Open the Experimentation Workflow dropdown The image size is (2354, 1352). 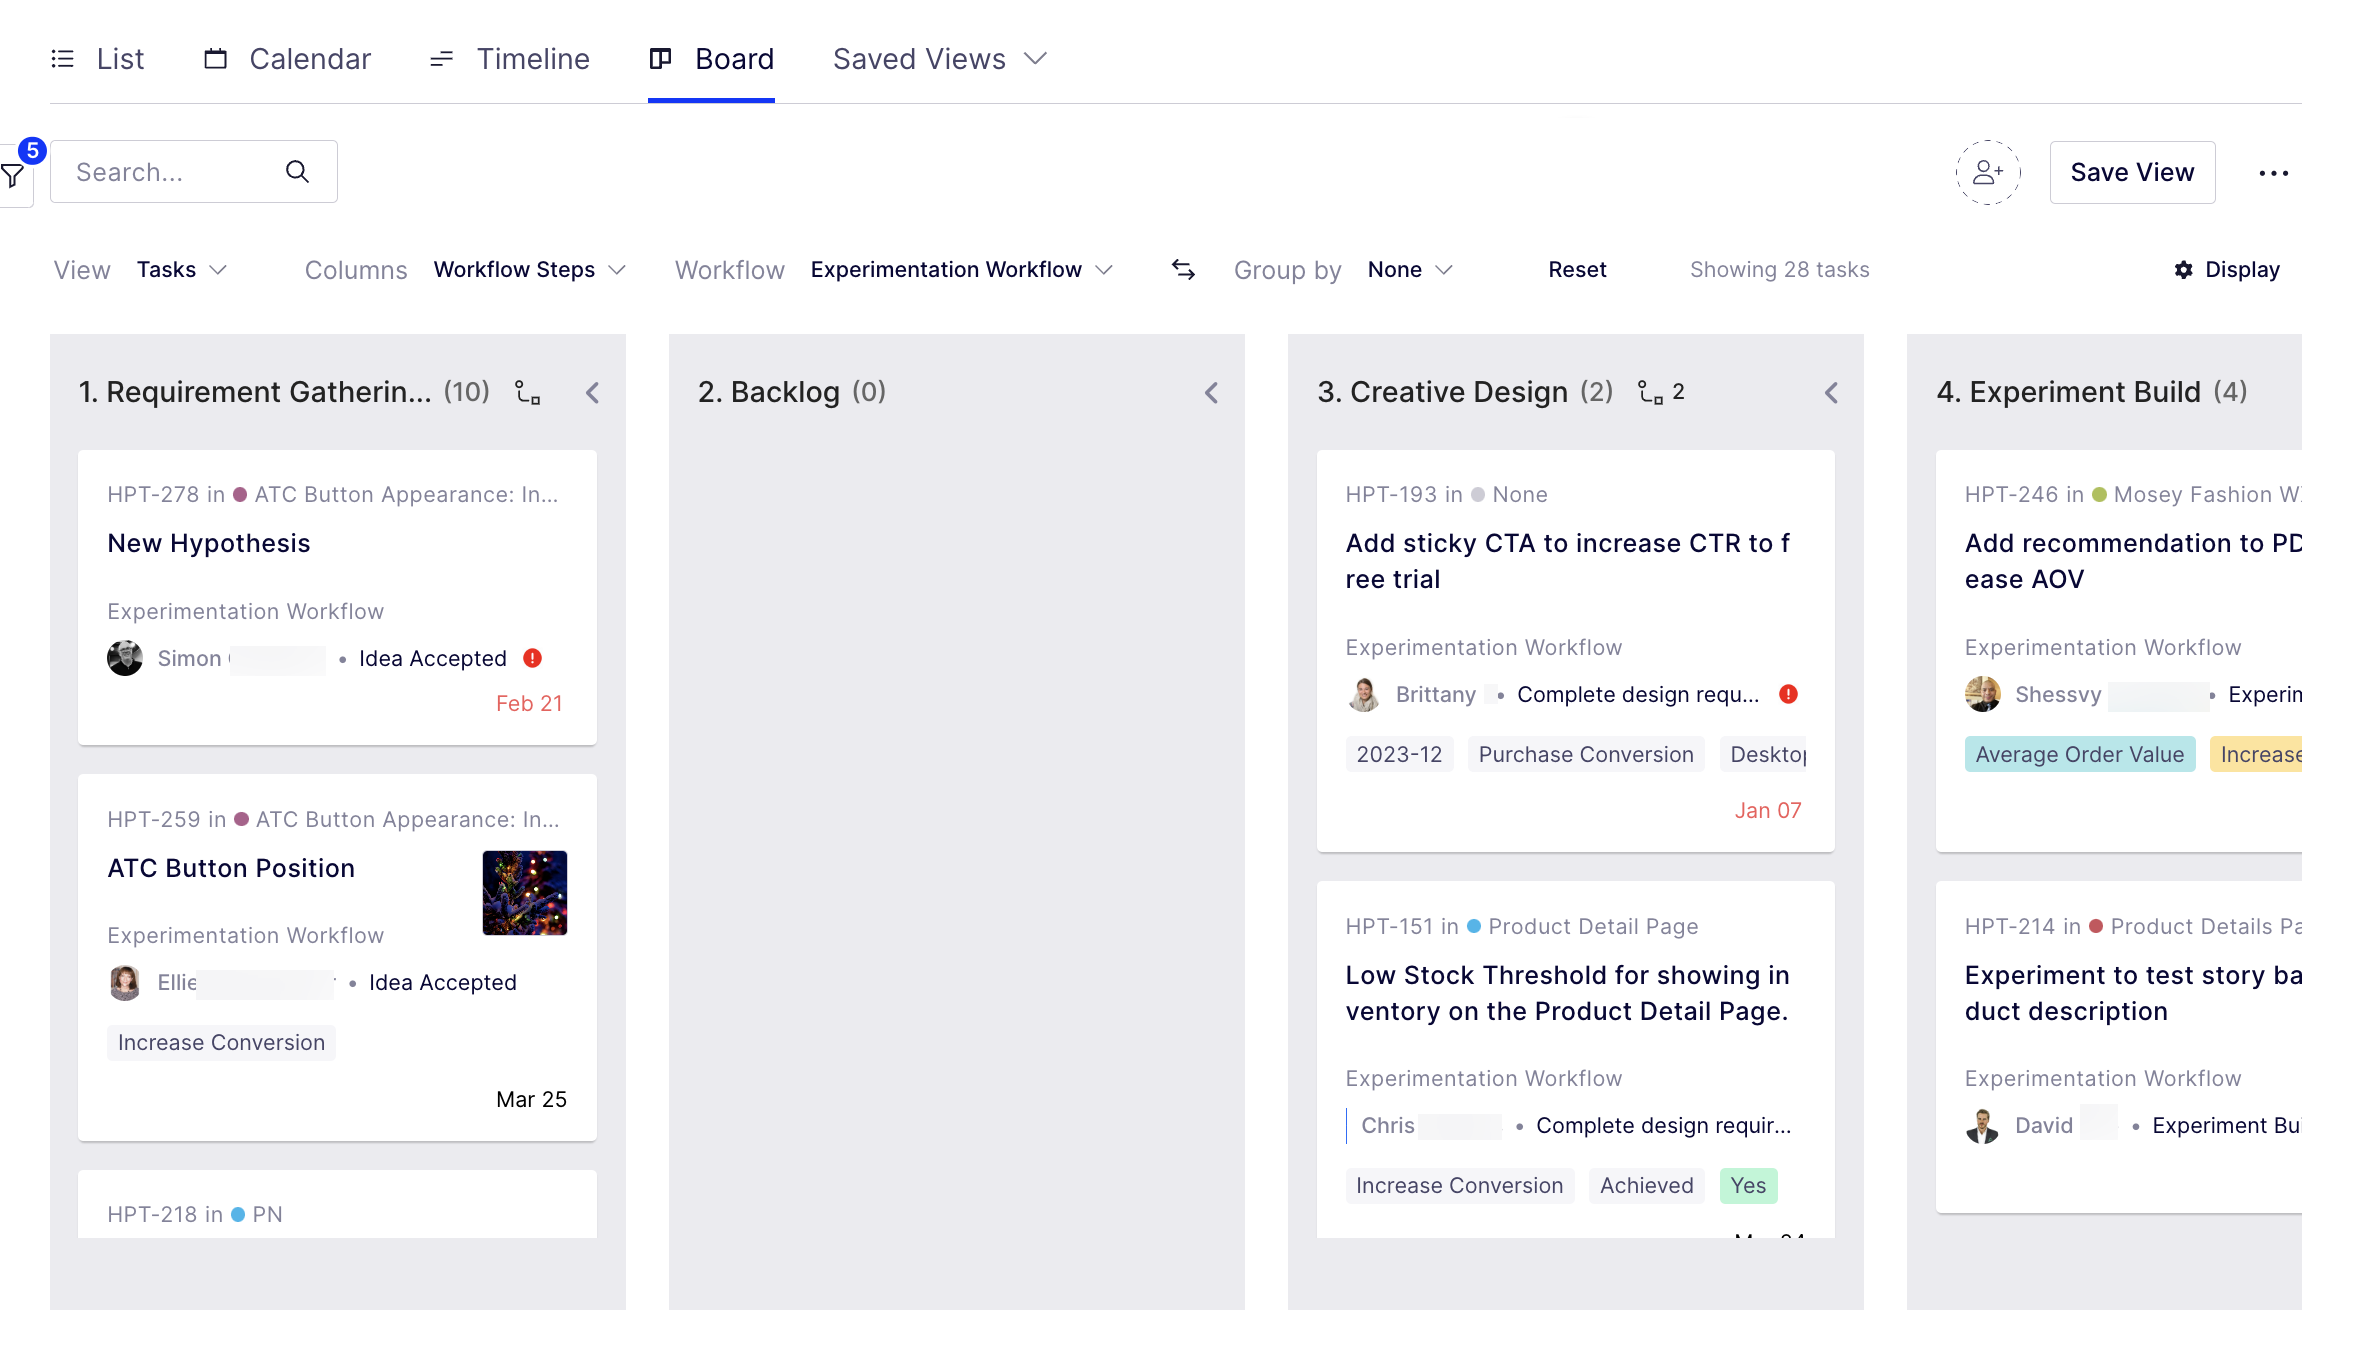point(961,270)
